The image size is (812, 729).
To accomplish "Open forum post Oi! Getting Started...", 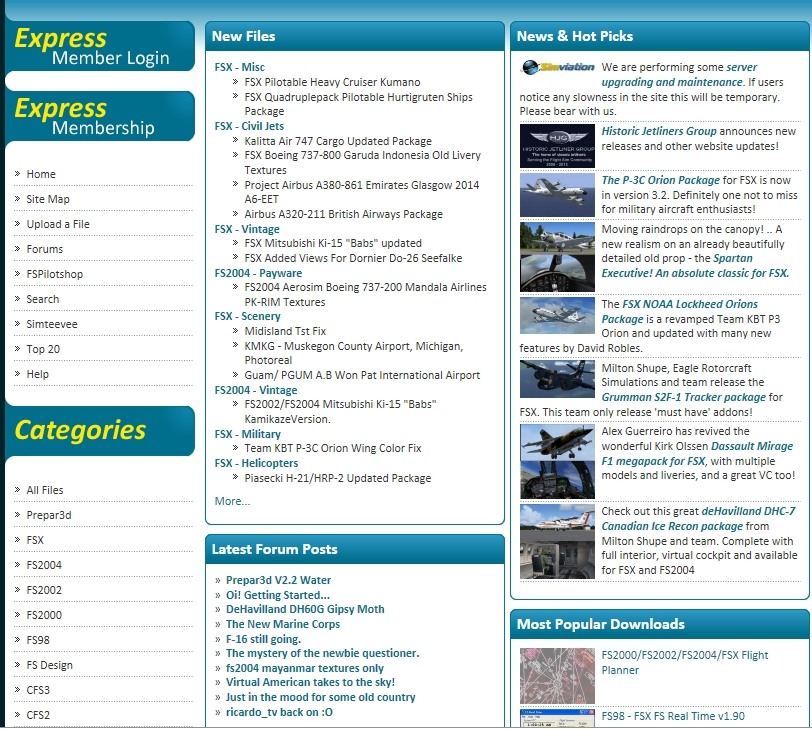I will pyautogui.click(x=278, y=595).
